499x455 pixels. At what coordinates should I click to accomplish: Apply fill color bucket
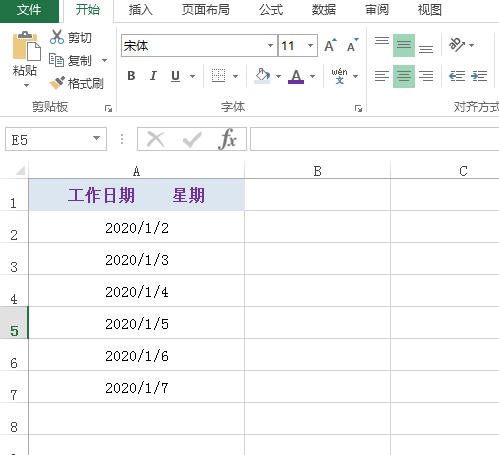[262, 76]
